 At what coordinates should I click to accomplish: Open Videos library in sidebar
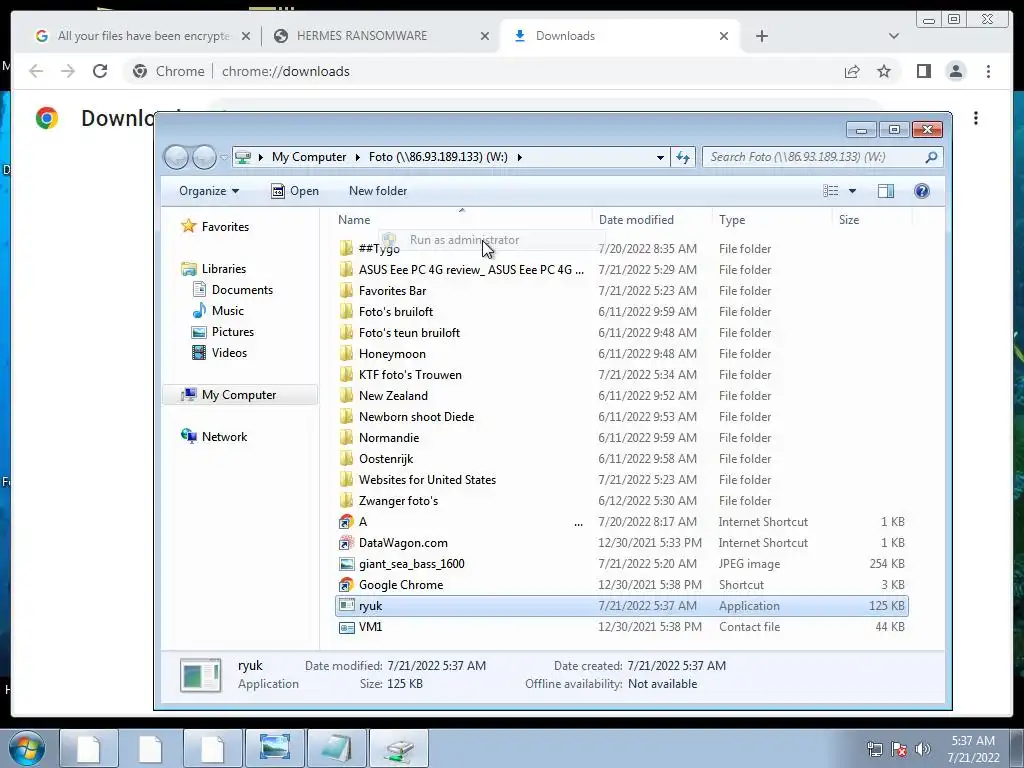(219, 353)
